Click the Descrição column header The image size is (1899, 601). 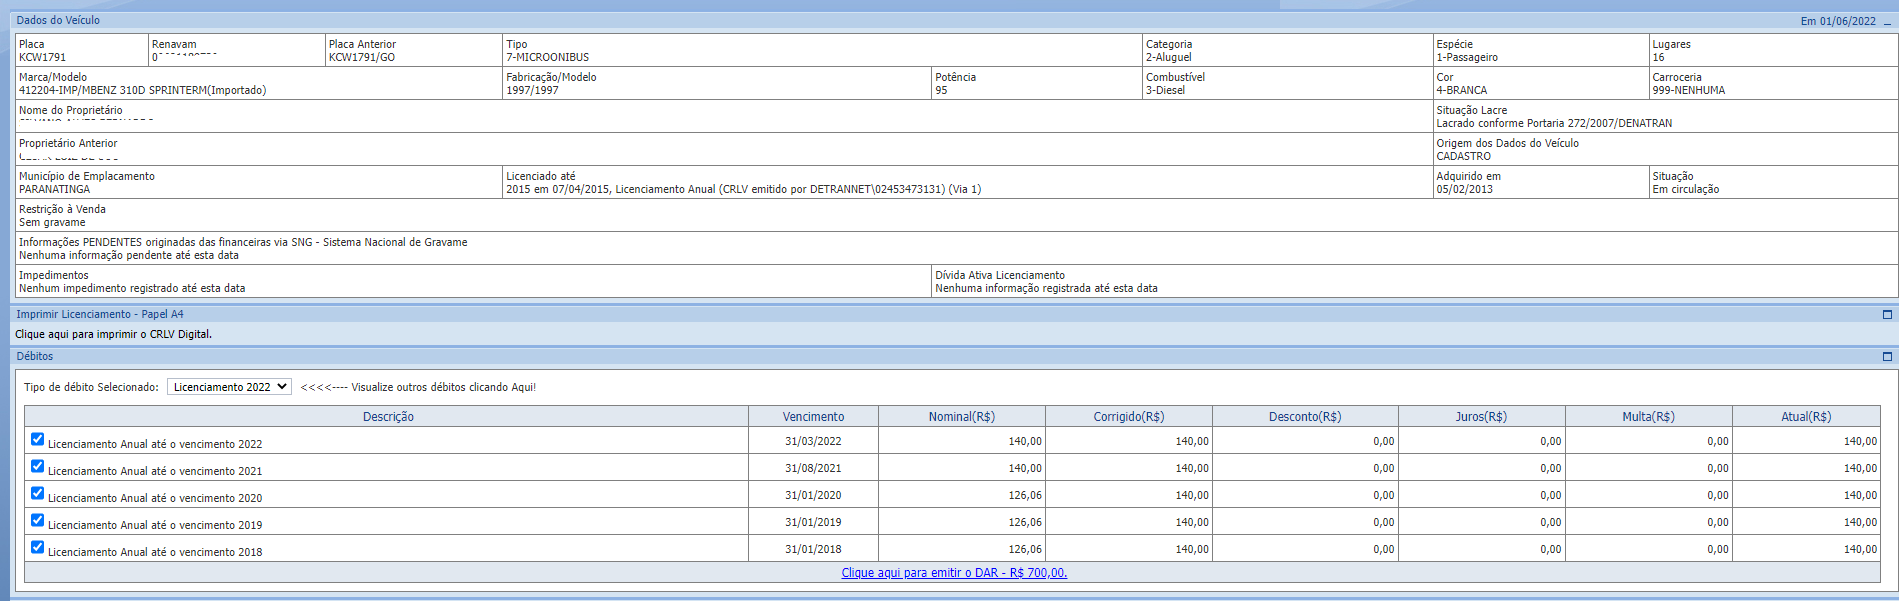[388, 417]
